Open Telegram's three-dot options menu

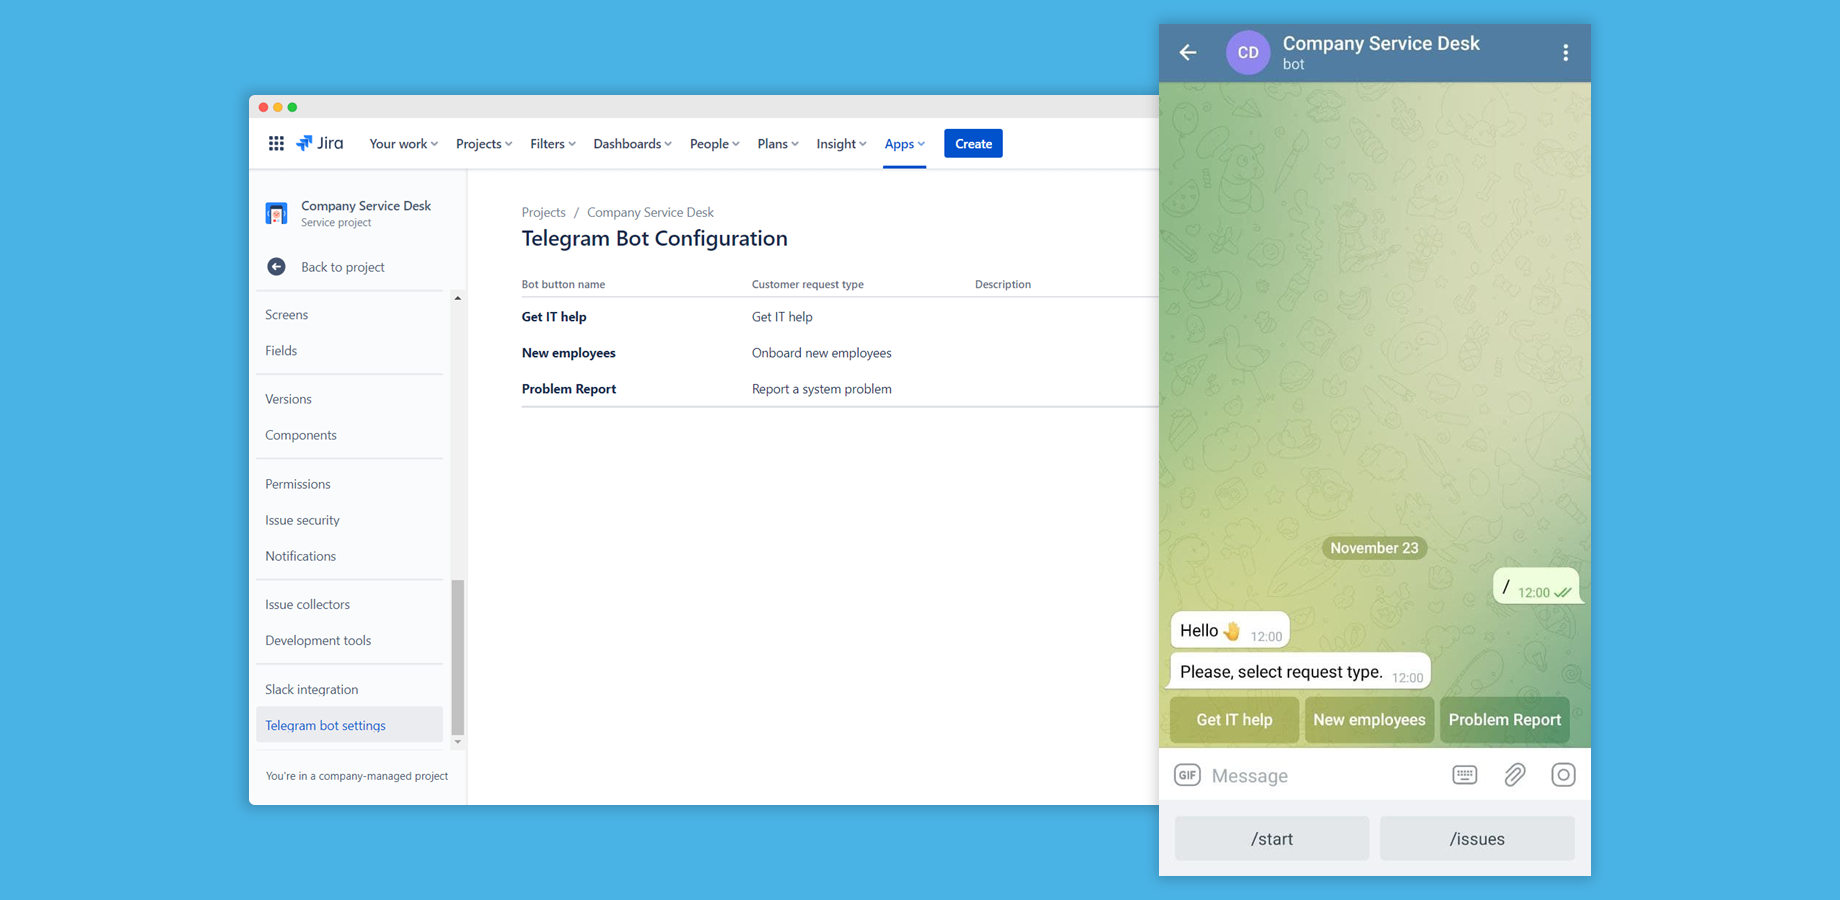click(x=1565, y=53)
